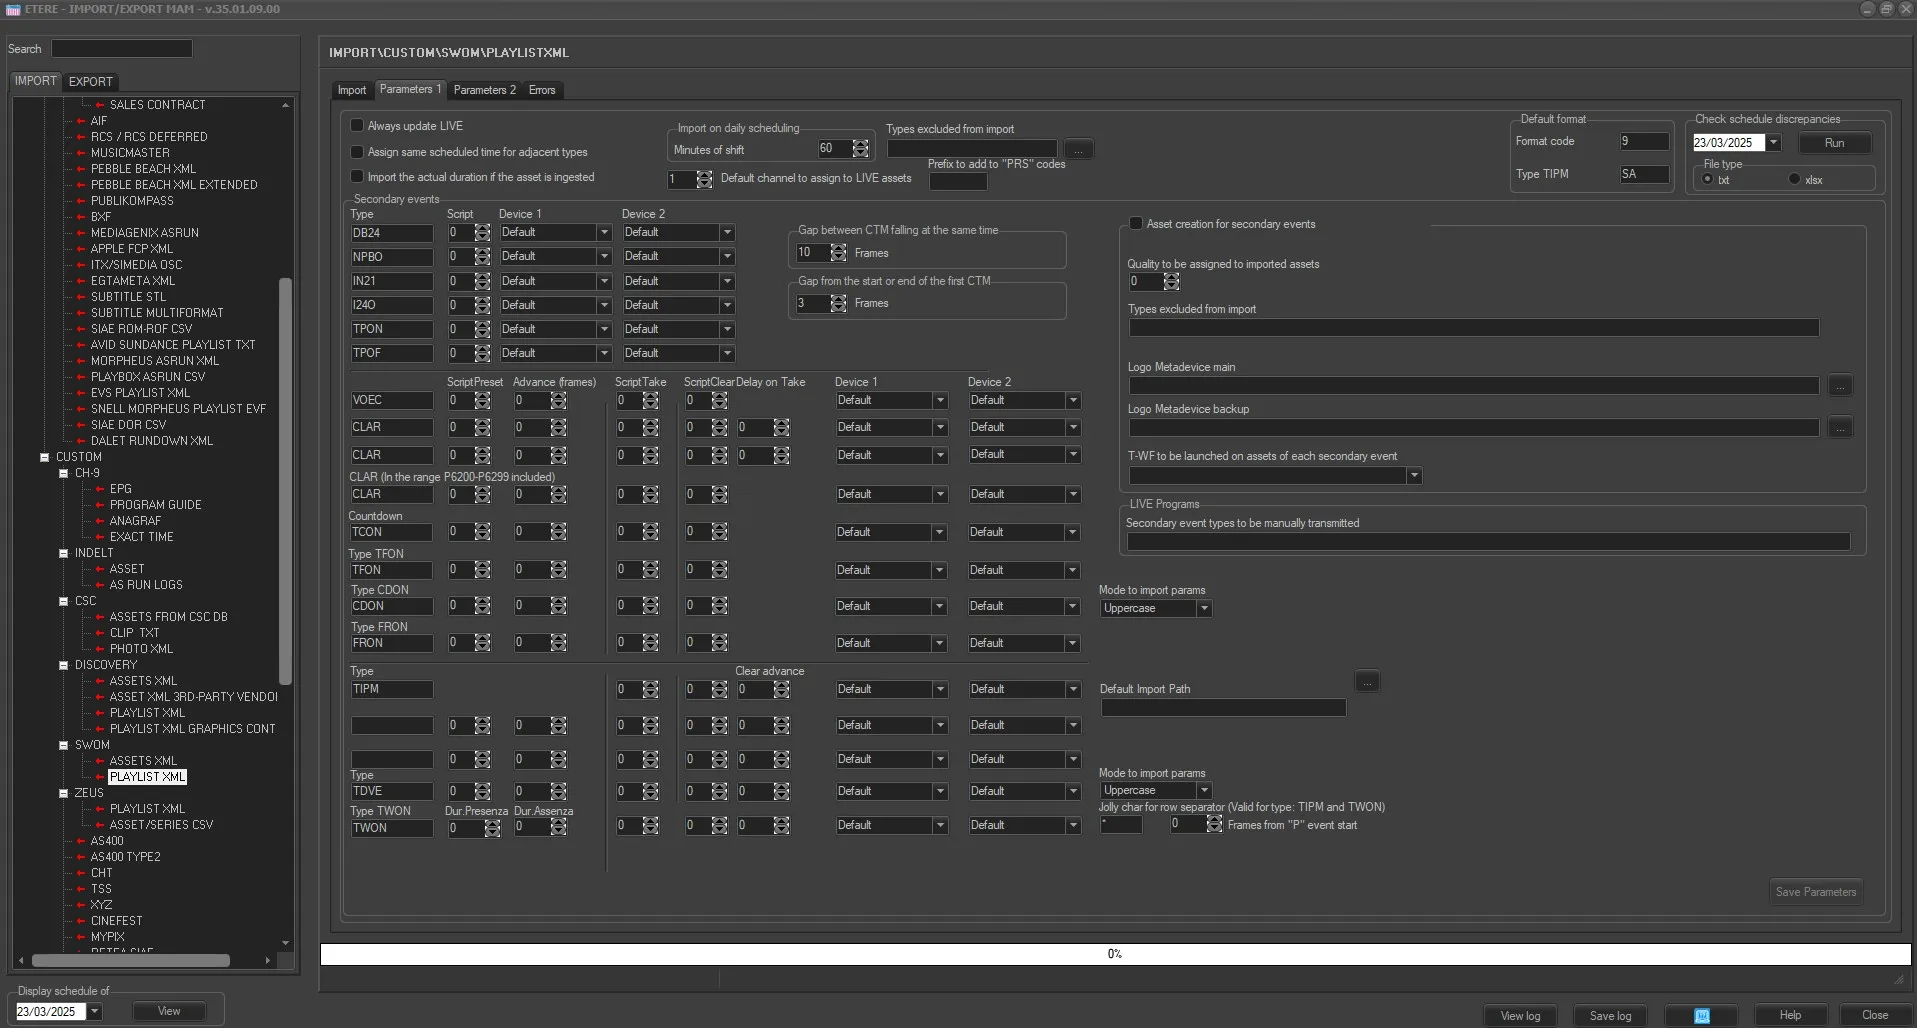Viewport: 1917px width, 1028px height.
Task: Click red arrow icon beside ASSETS XML under SWOM
Action: 100,761
